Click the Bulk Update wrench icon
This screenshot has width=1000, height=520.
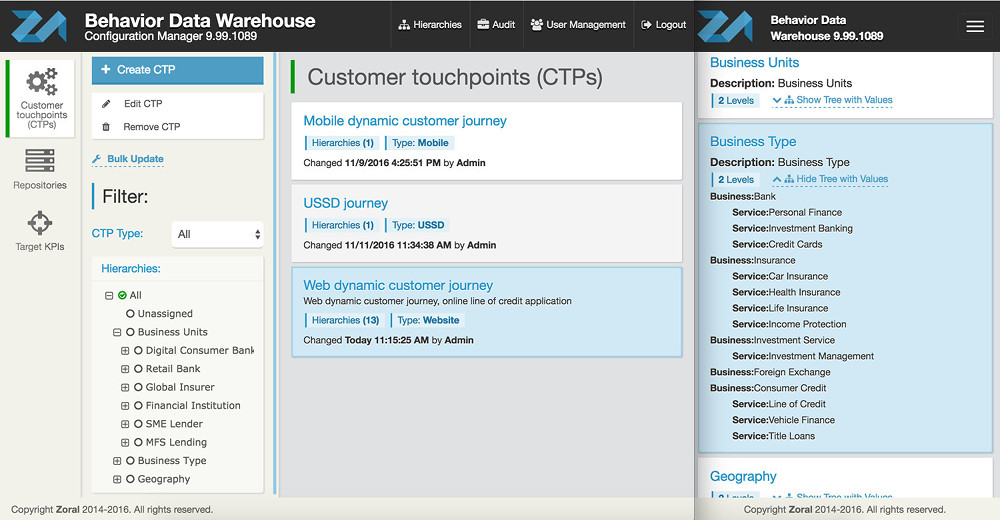click(x=97, y=159)
